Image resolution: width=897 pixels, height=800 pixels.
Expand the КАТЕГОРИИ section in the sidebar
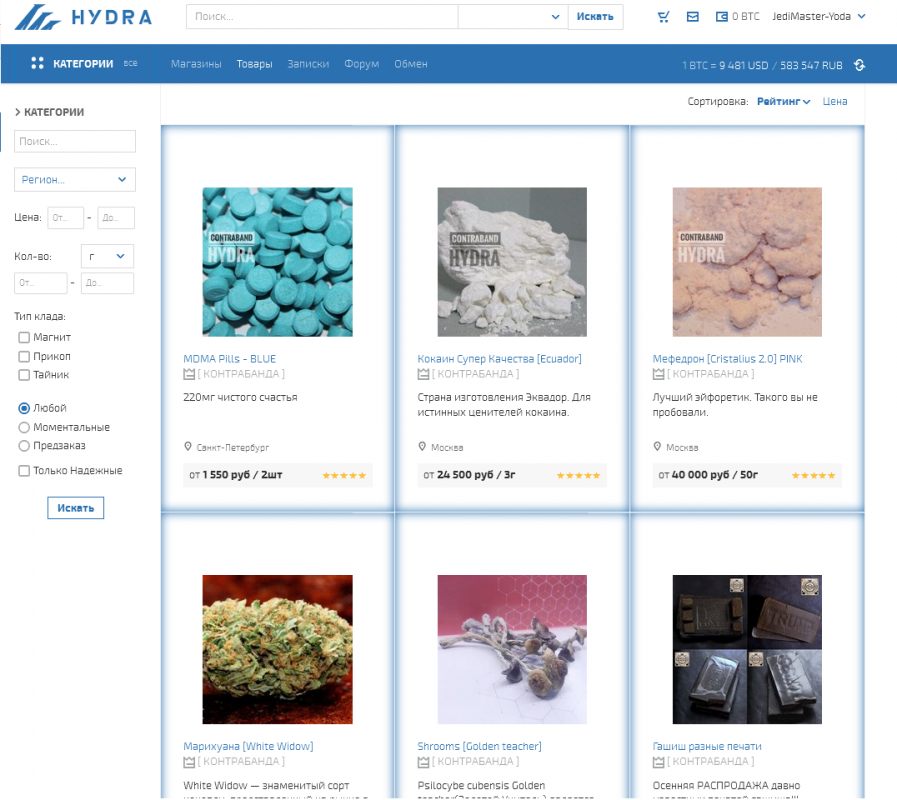click(49, 112)
